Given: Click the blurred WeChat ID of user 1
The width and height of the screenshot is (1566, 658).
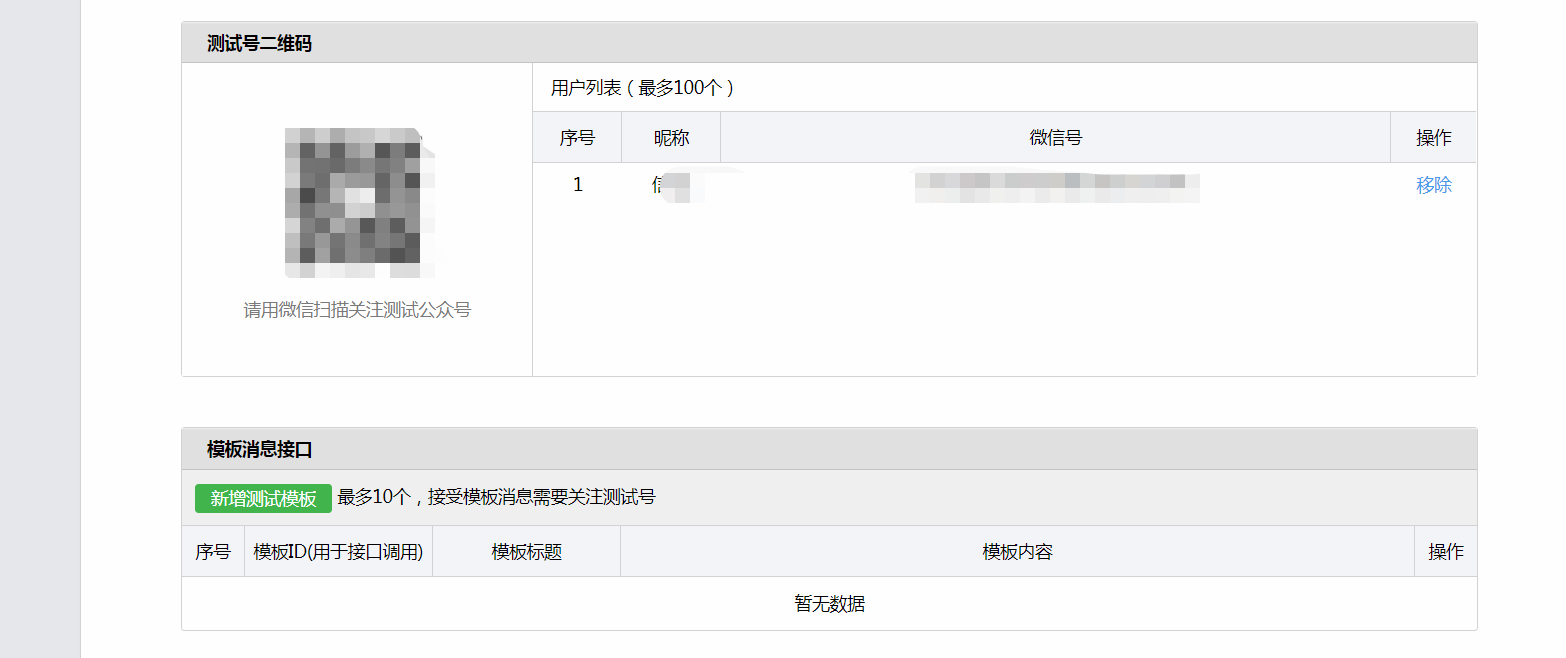Looking at the screenshot, I should 1055,186.
